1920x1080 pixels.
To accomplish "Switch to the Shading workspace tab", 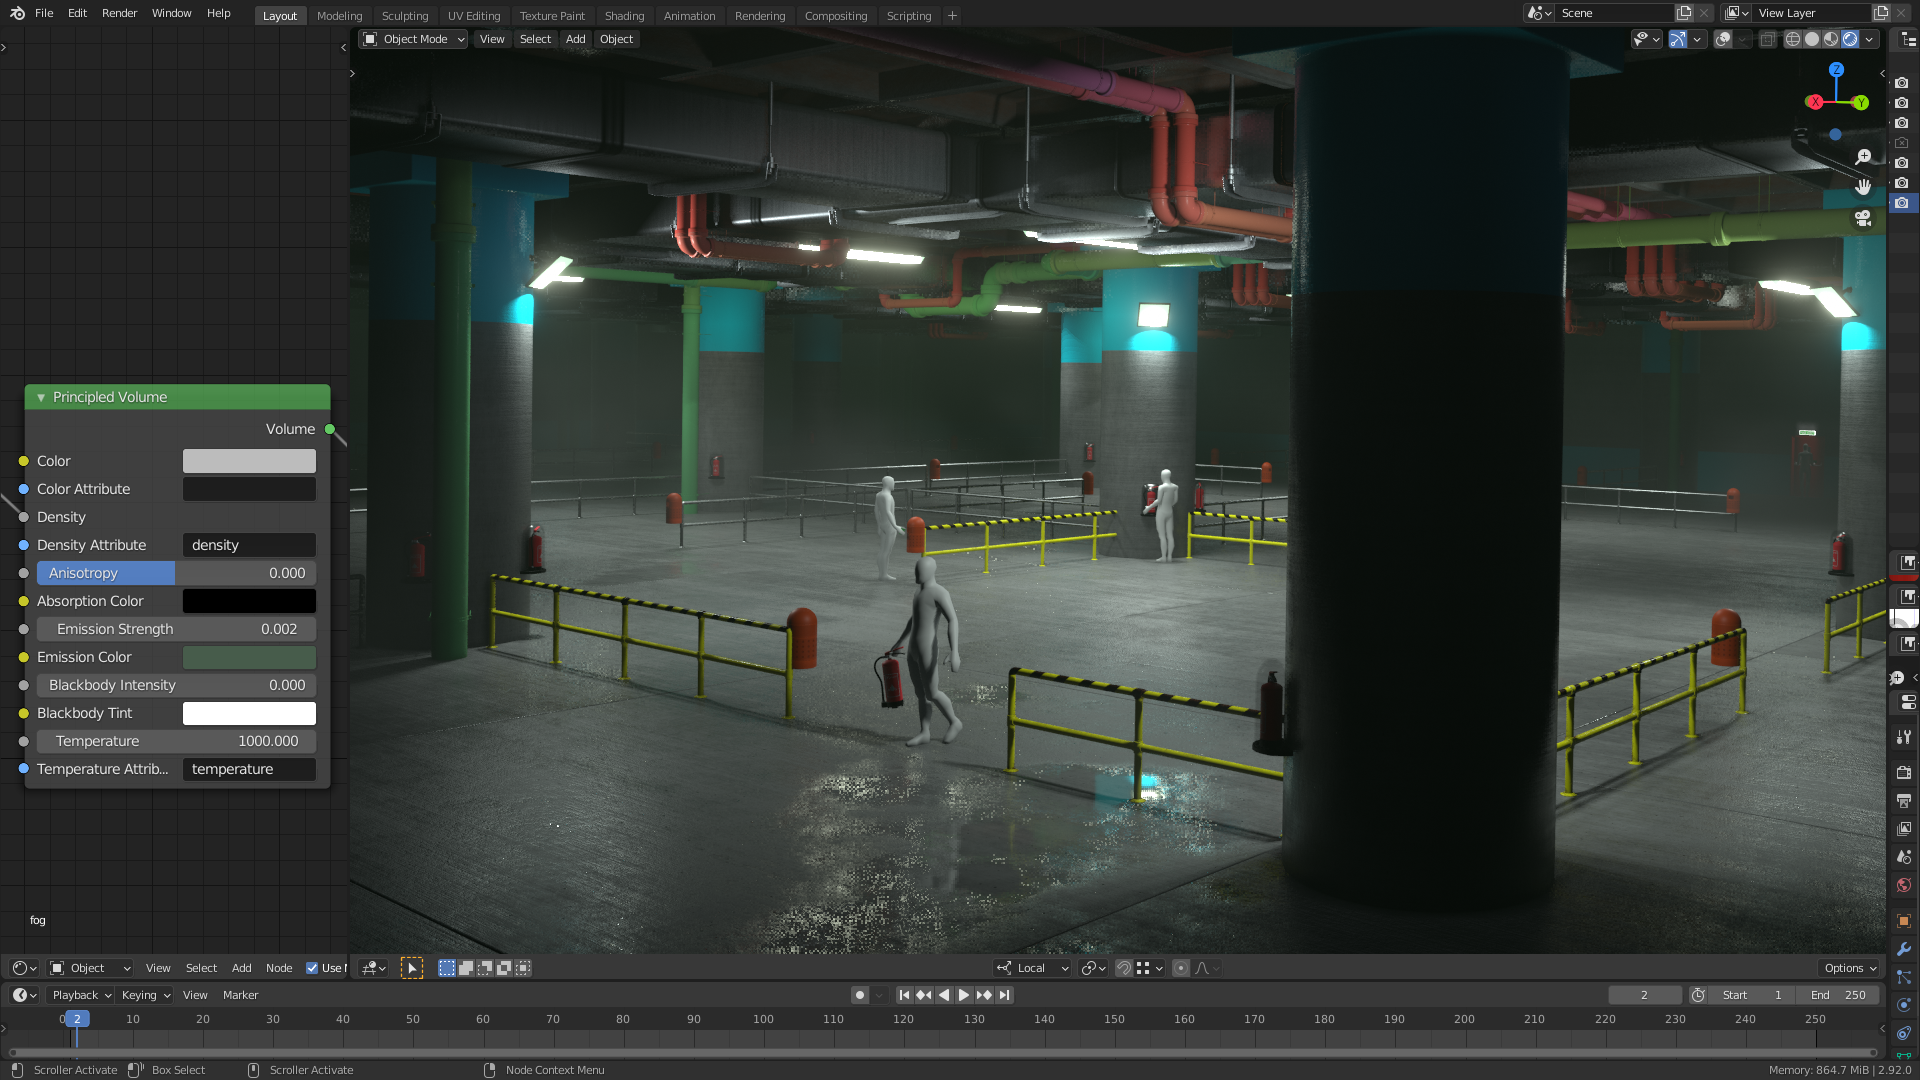I will pos(624,16).
